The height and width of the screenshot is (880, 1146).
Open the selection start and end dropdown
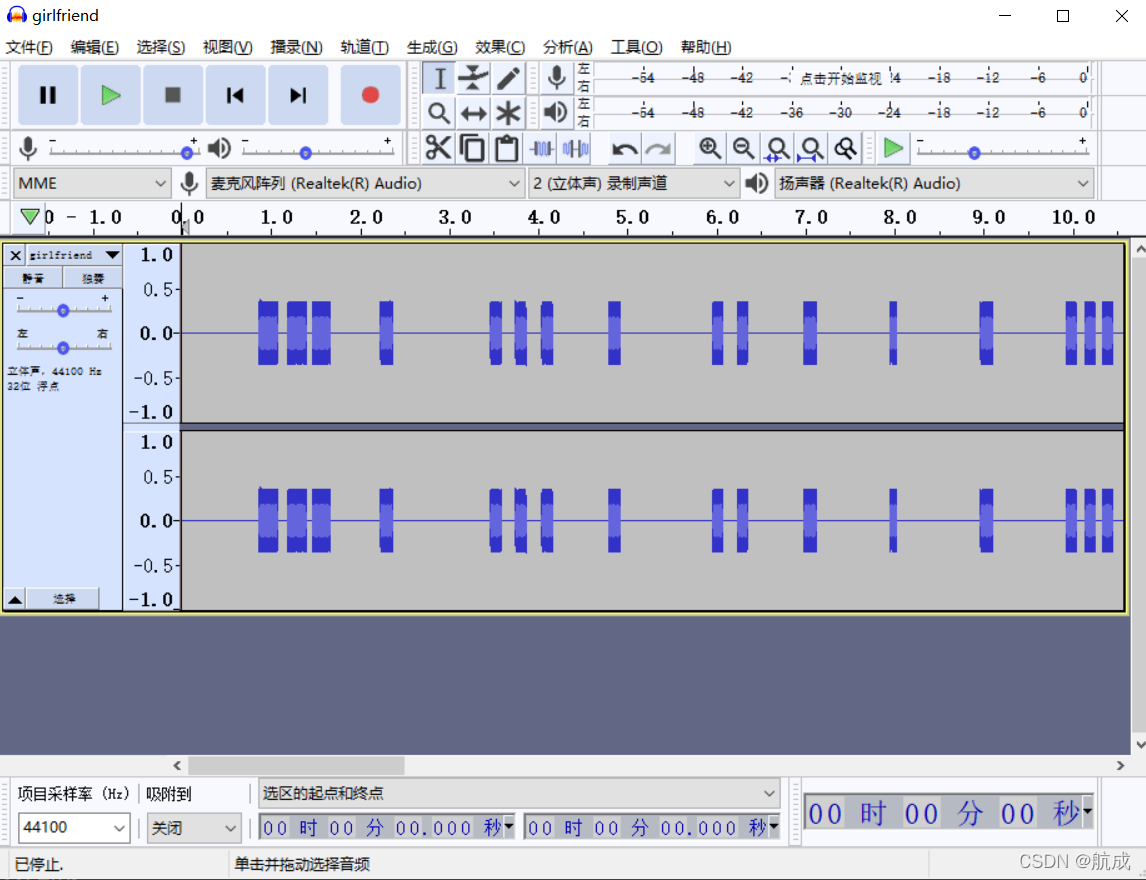point(519,793)
